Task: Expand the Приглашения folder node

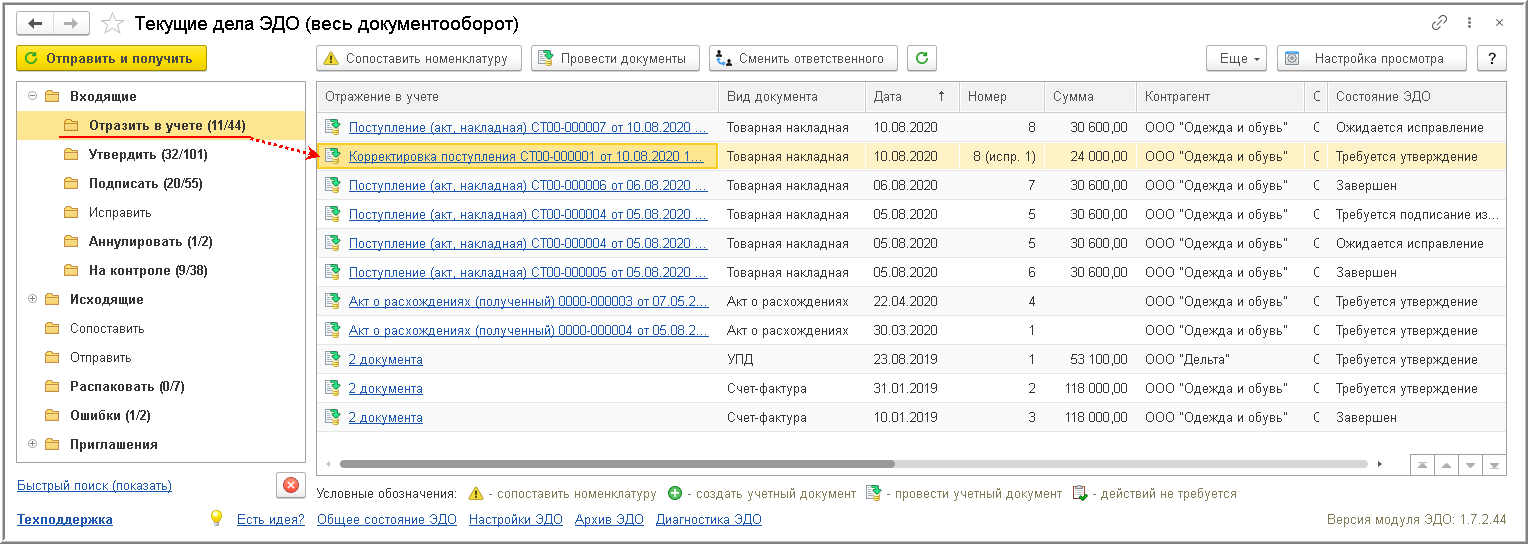Action: click(x=33, y=444)
